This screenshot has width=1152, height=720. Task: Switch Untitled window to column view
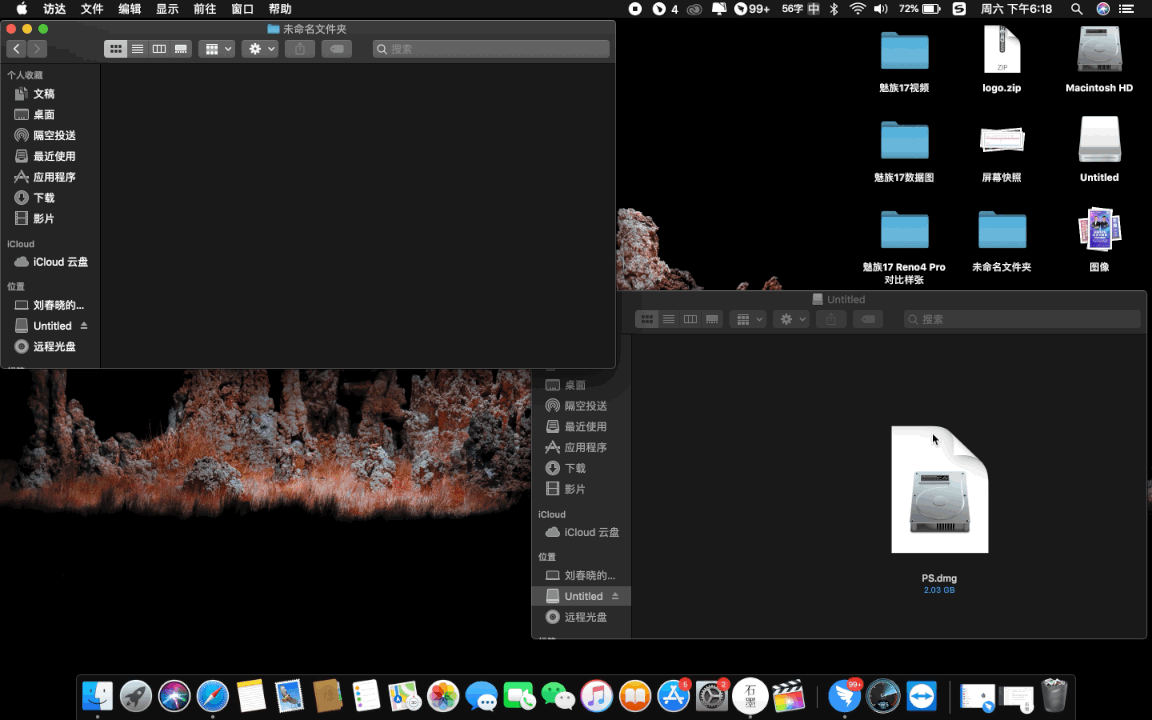point(690,319)
